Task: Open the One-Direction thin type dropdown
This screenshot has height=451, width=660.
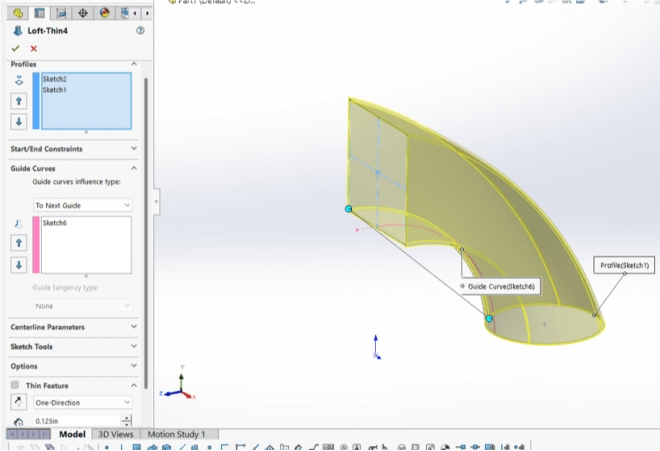Action: click(x=83, y=402)
